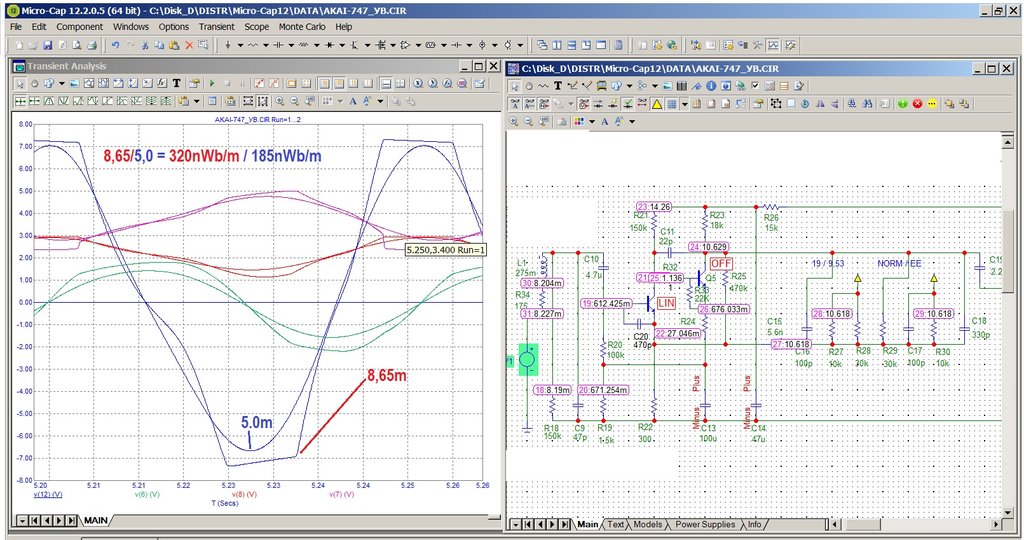Click the binoculars Find icon in schematic toolbar
Viewport: 1024px width, 540px height.
868,104
